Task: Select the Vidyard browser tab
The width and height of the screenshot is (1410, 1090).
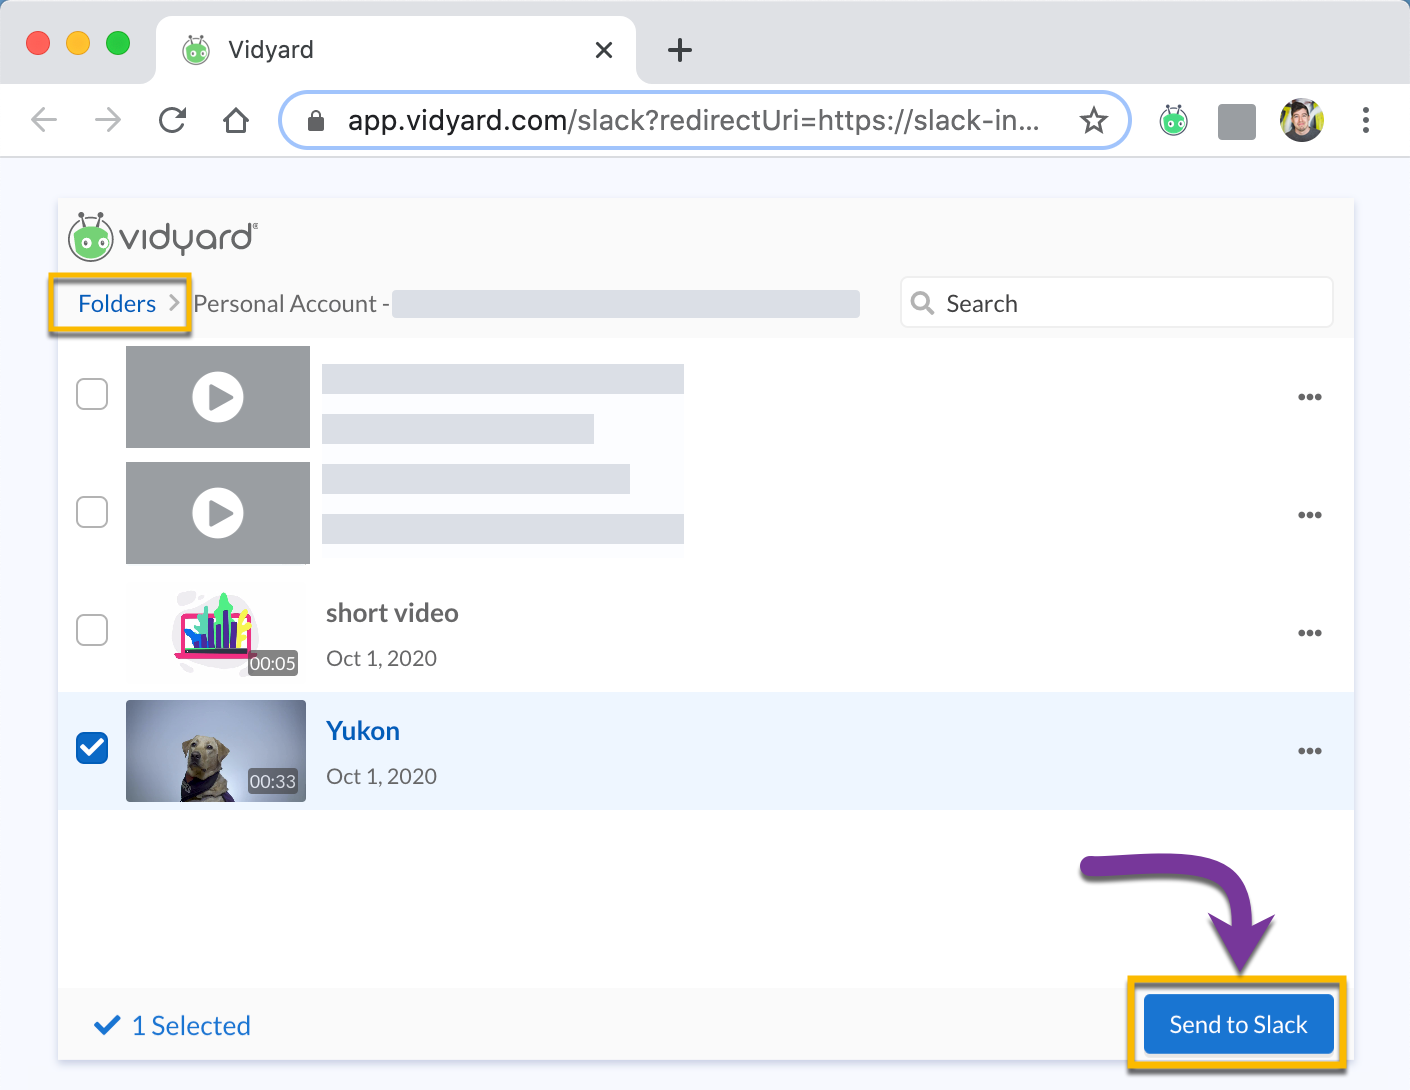Action: 396,50
